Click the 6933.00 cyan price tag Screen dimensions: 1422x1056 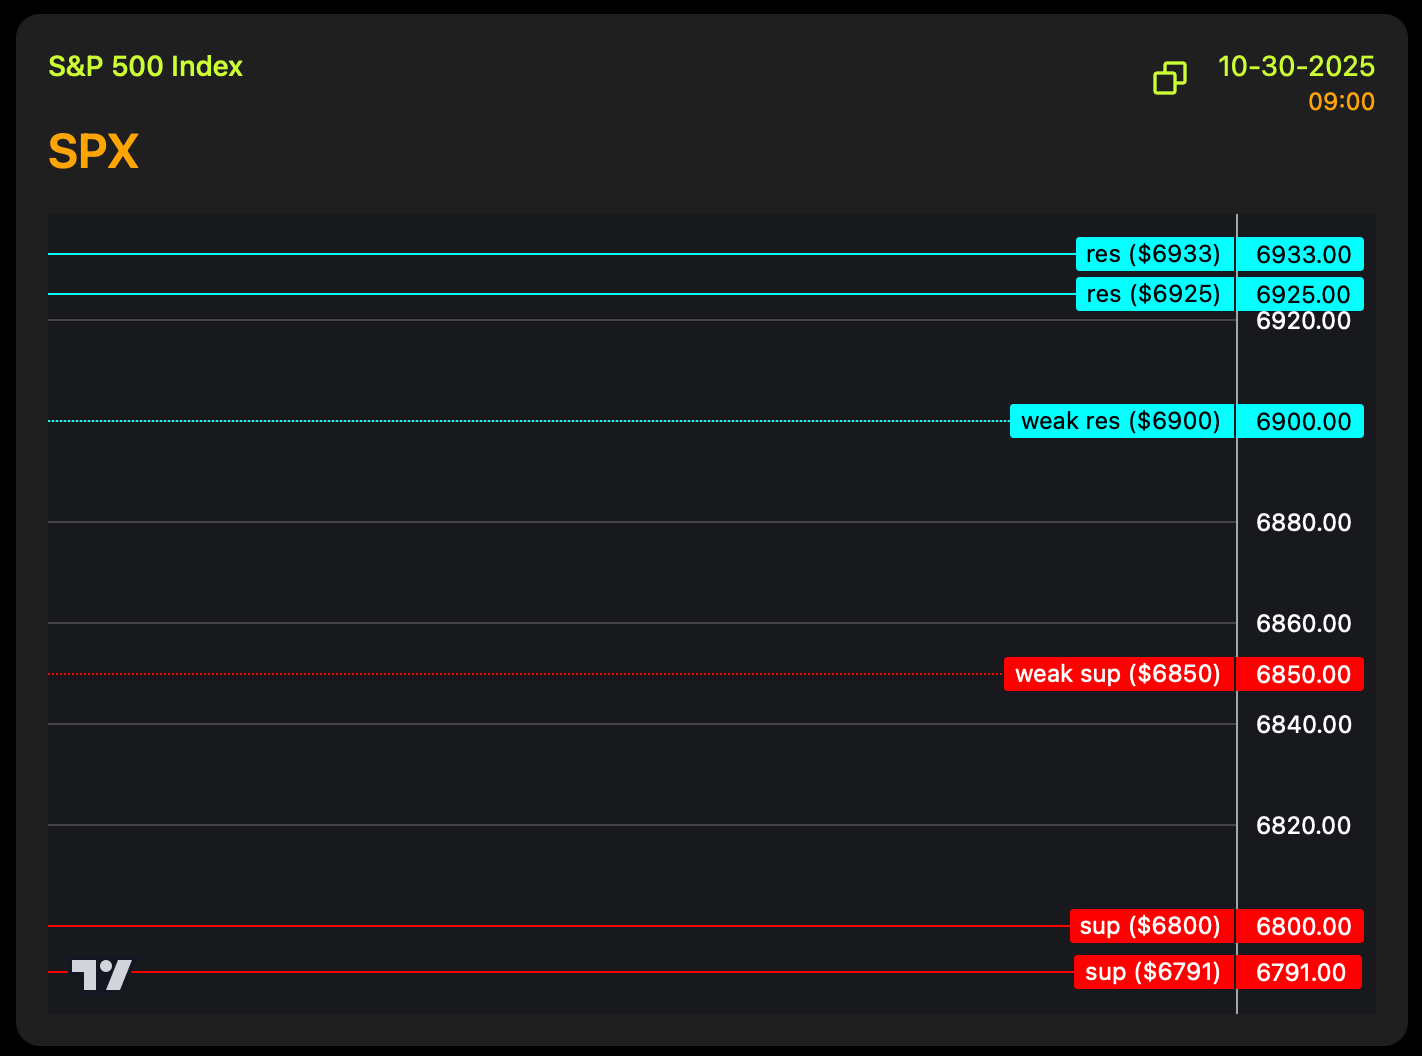[1302, 255]
